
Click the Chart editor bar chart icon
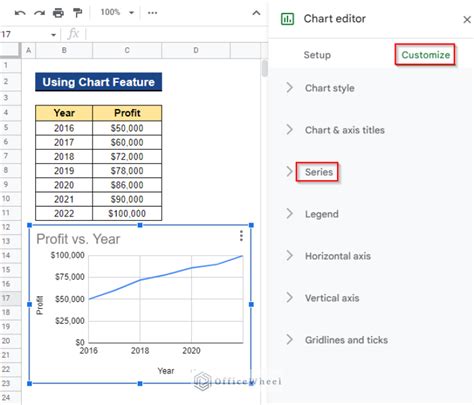287,19
